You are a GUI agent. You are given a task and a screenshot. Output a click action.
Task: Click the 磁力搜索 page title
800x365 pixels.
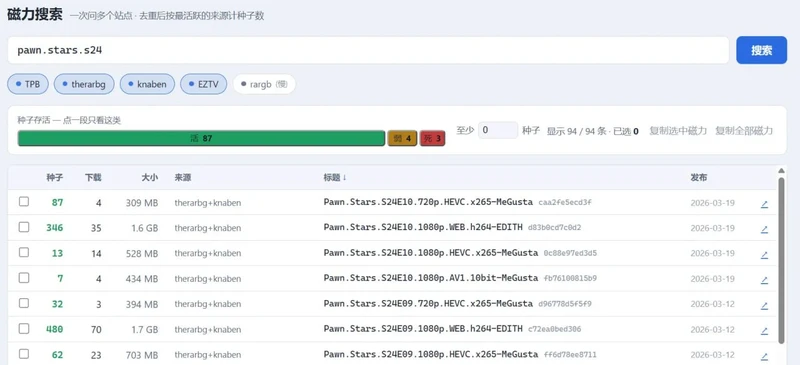[35, 14]
